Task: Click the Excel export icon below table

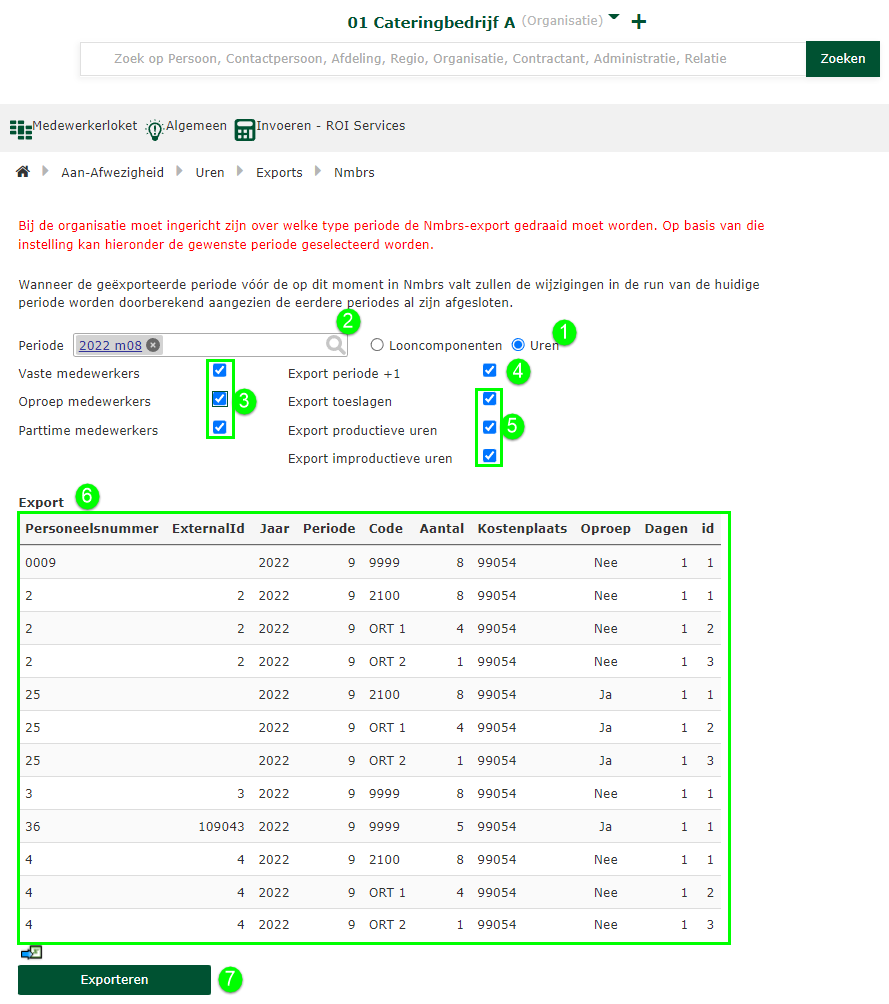Action: 31,953
